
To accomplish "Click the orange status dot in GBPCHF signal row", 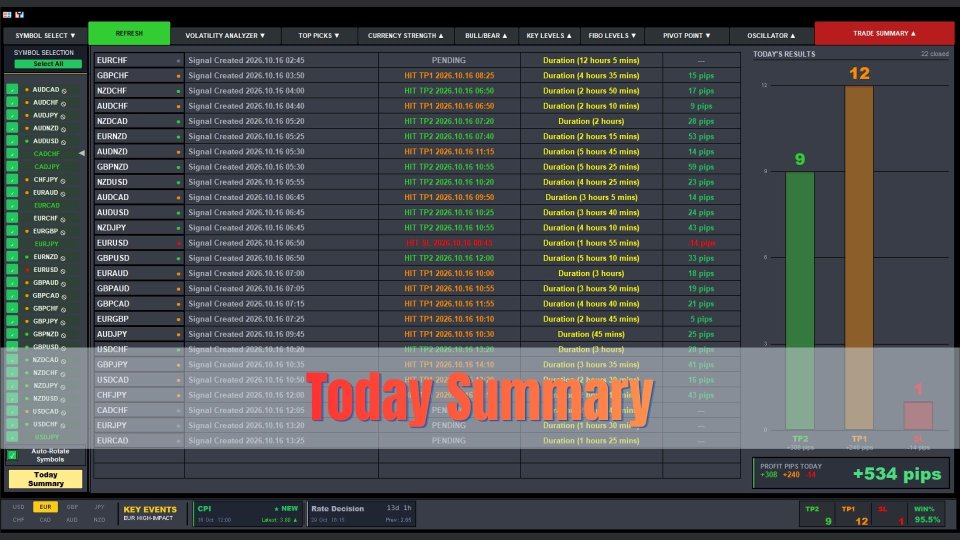I will tap(179, 76).
